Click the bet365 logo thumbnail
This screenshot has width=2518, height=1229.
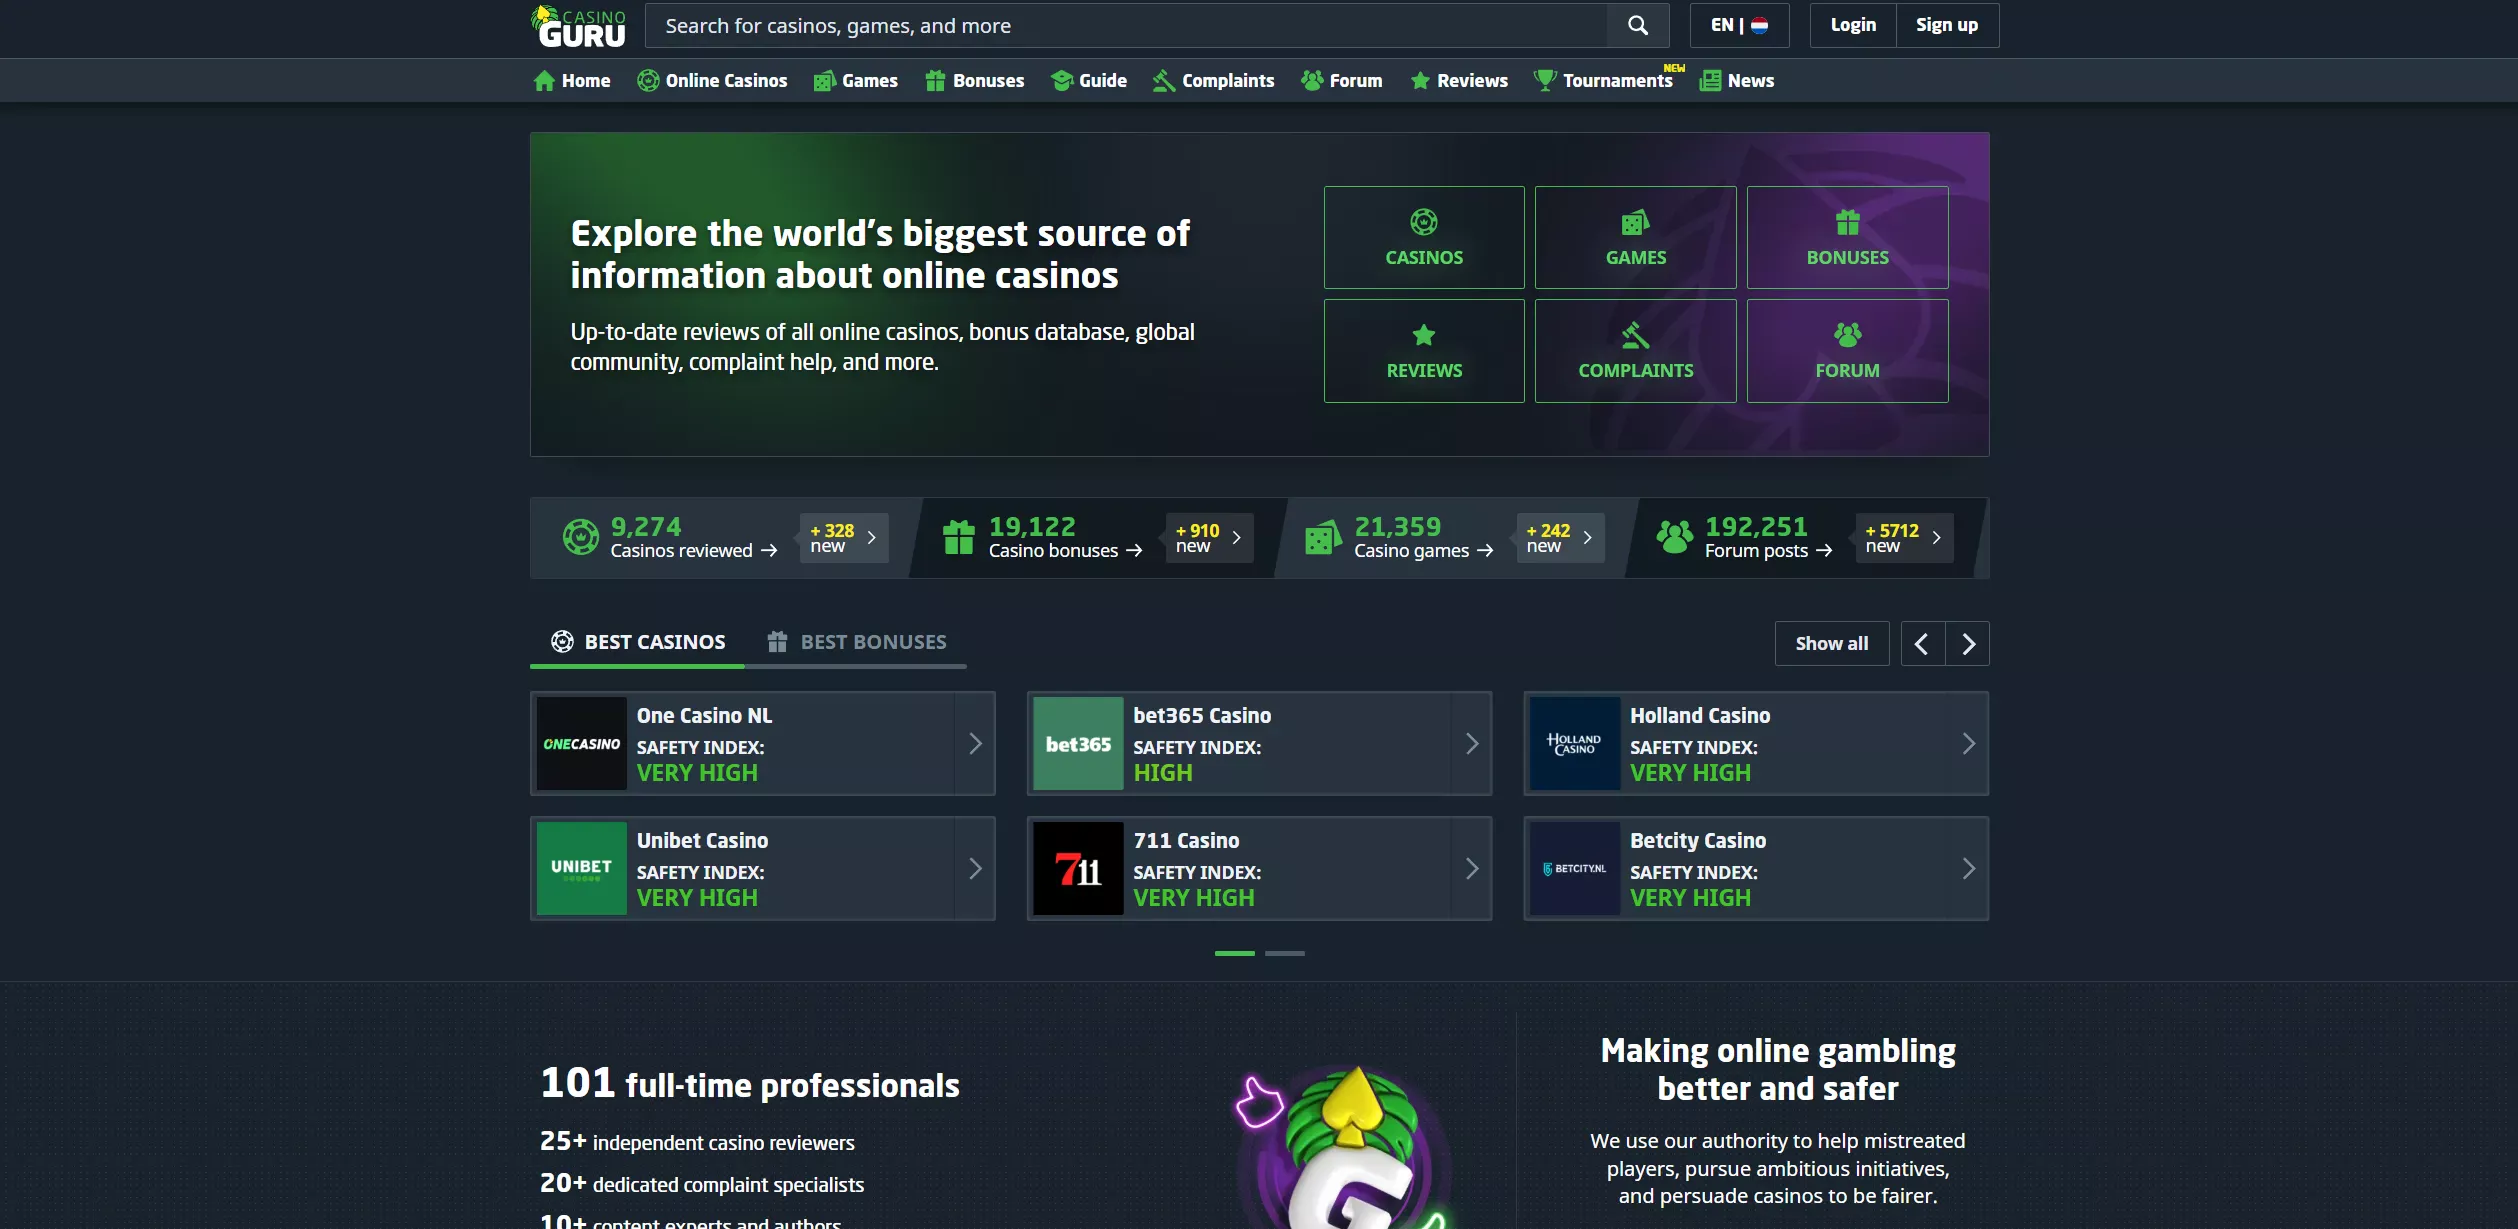point(1078,743)
